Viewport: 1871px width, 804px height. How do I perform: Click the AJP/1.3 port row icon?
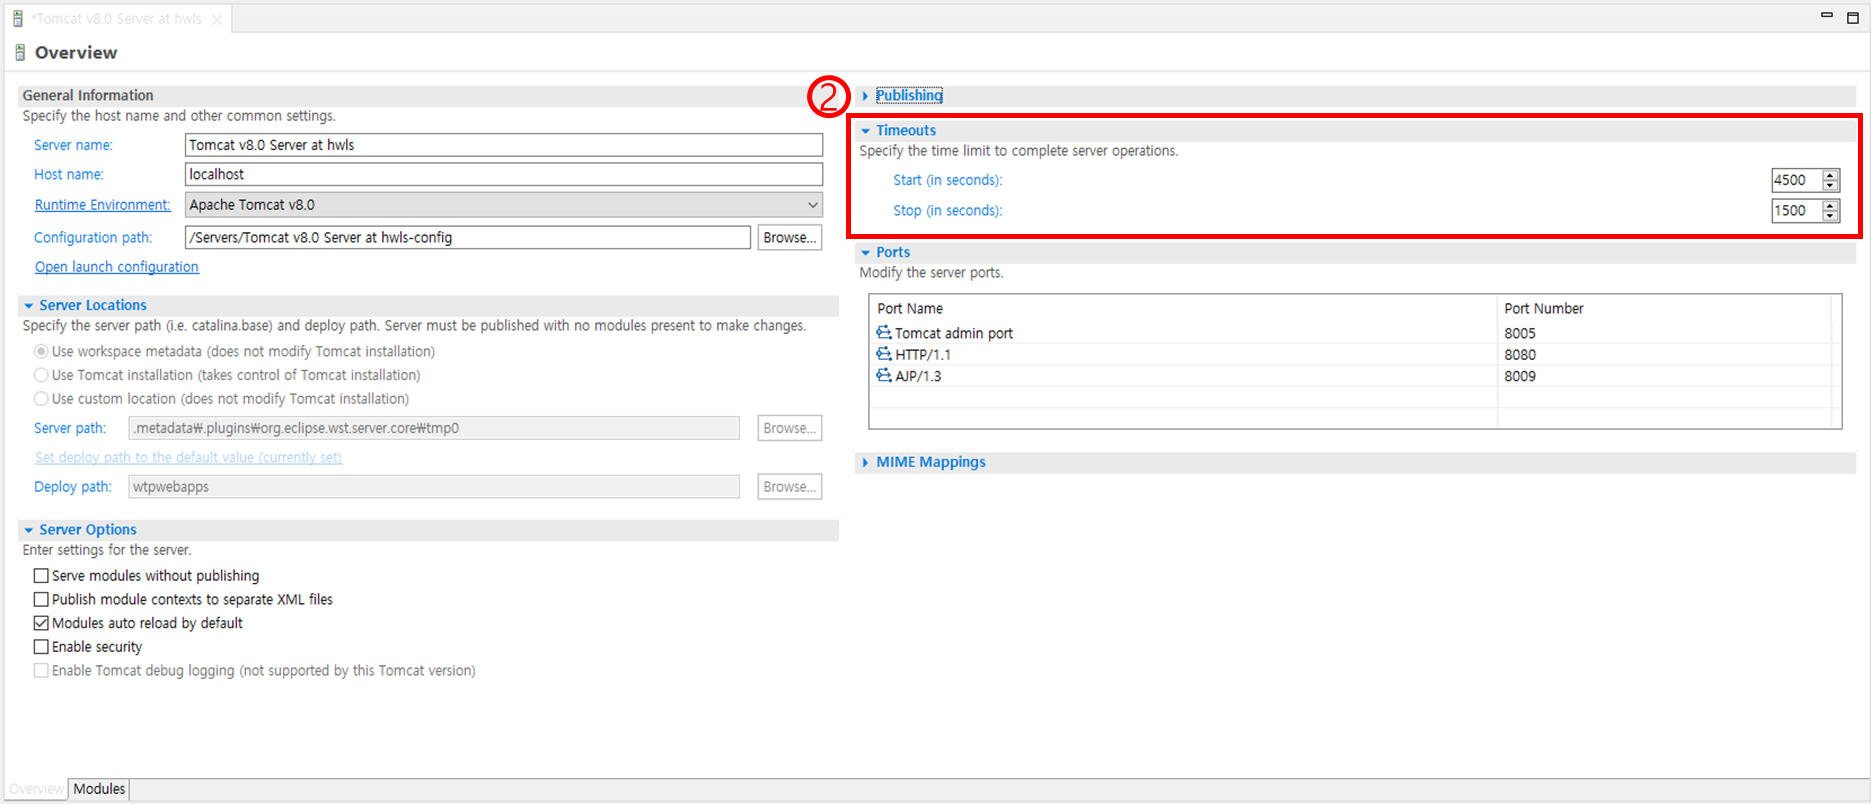click(884, 376)
